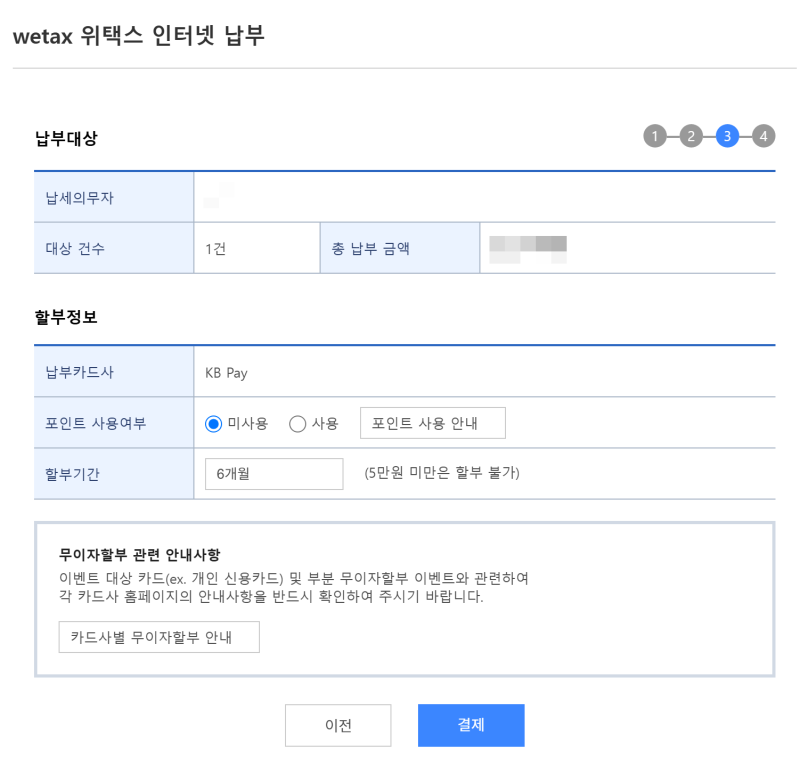Select the 미사용 point option
Image resolution: width=800 pixels, height=783 pixels.
213,424
